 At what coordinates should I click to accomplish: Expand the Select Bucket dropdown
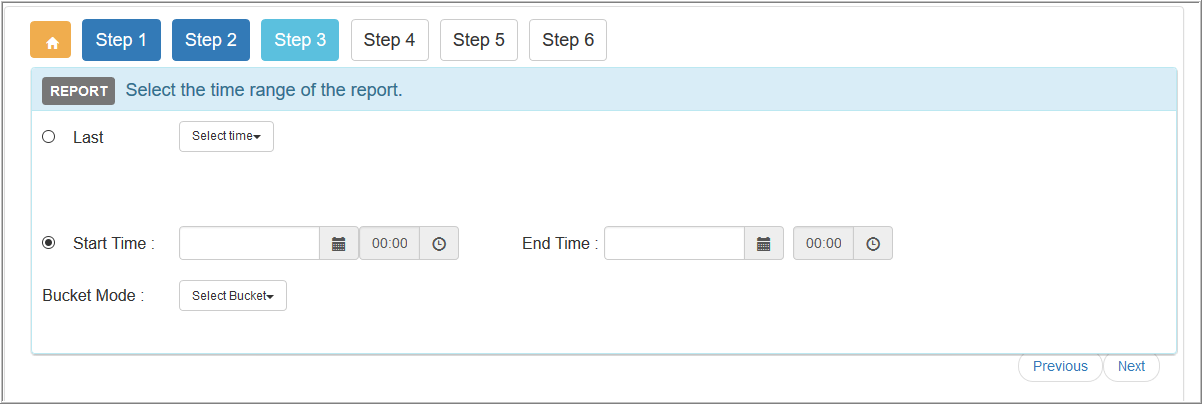pos(233,295)
